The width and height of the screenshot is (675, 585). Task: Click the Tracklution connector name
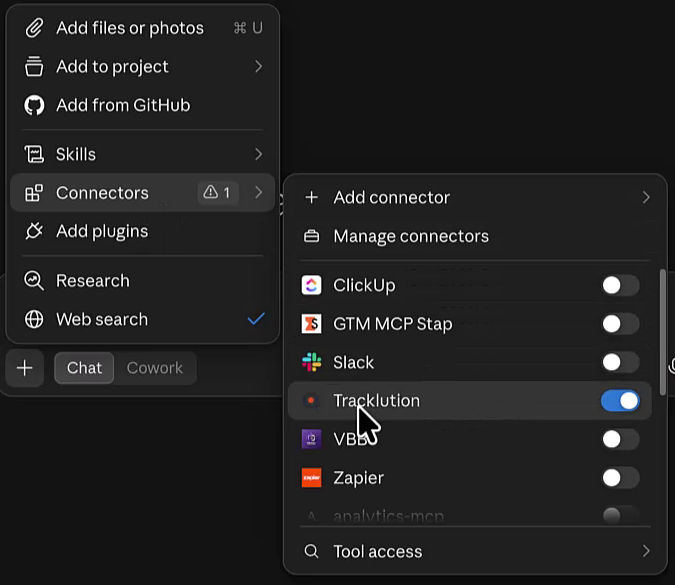[377, 401]
